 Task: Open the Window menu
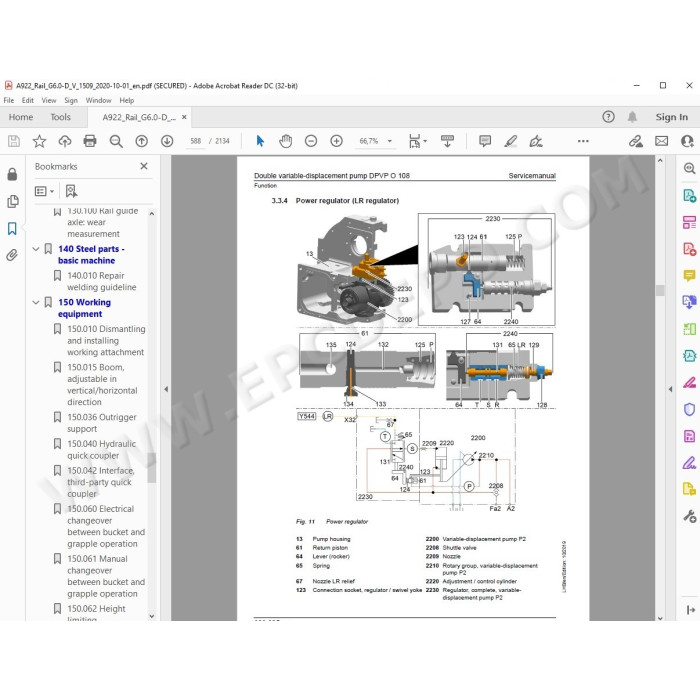tap(98, 100)
